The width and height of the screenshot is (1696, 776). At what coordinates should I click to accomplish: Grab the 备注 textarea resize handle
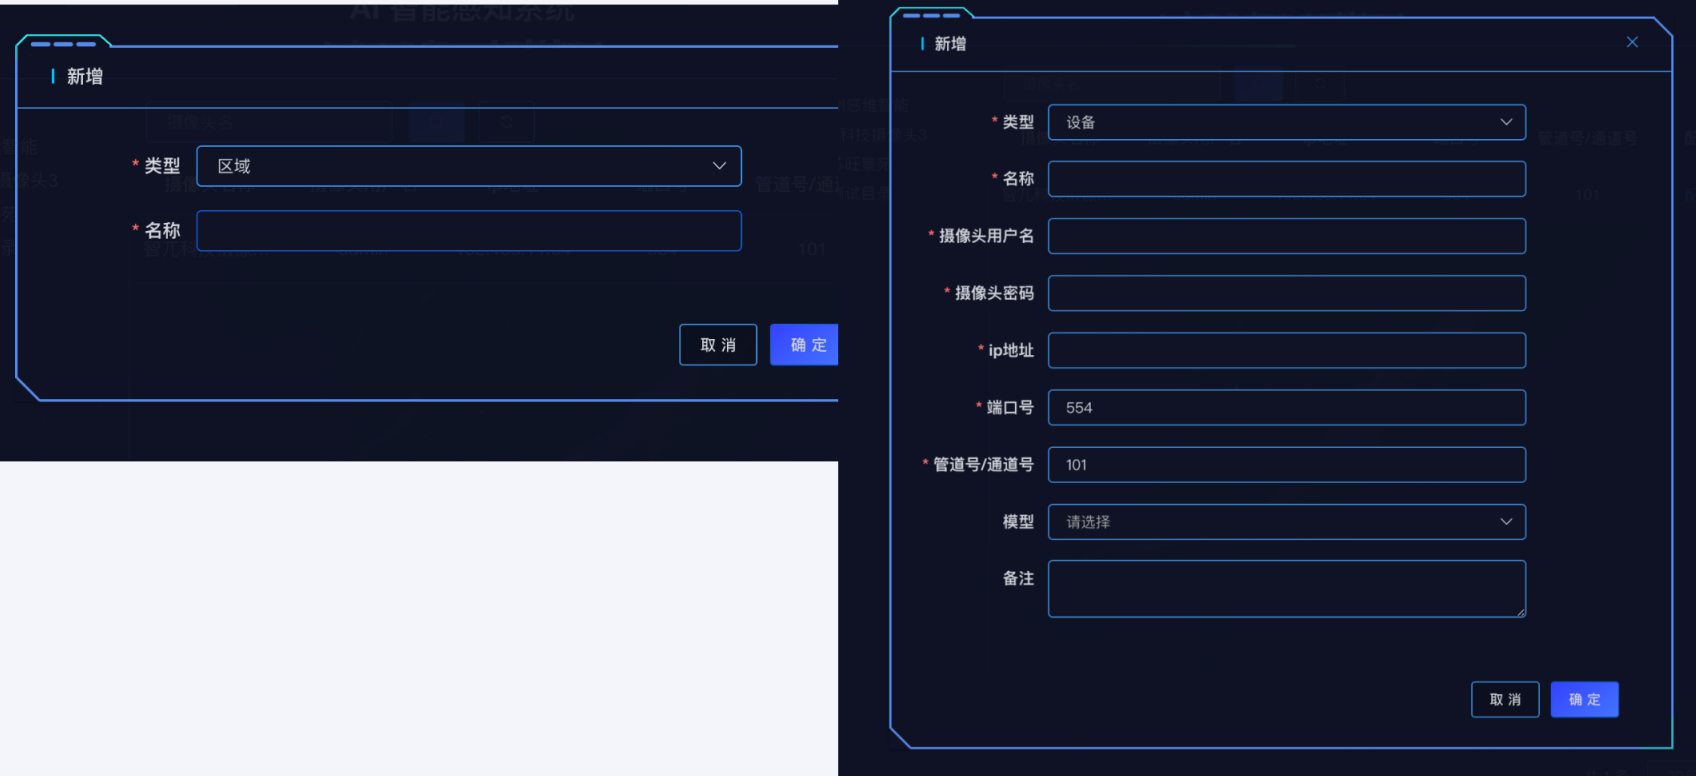[x=1521, y=612]
